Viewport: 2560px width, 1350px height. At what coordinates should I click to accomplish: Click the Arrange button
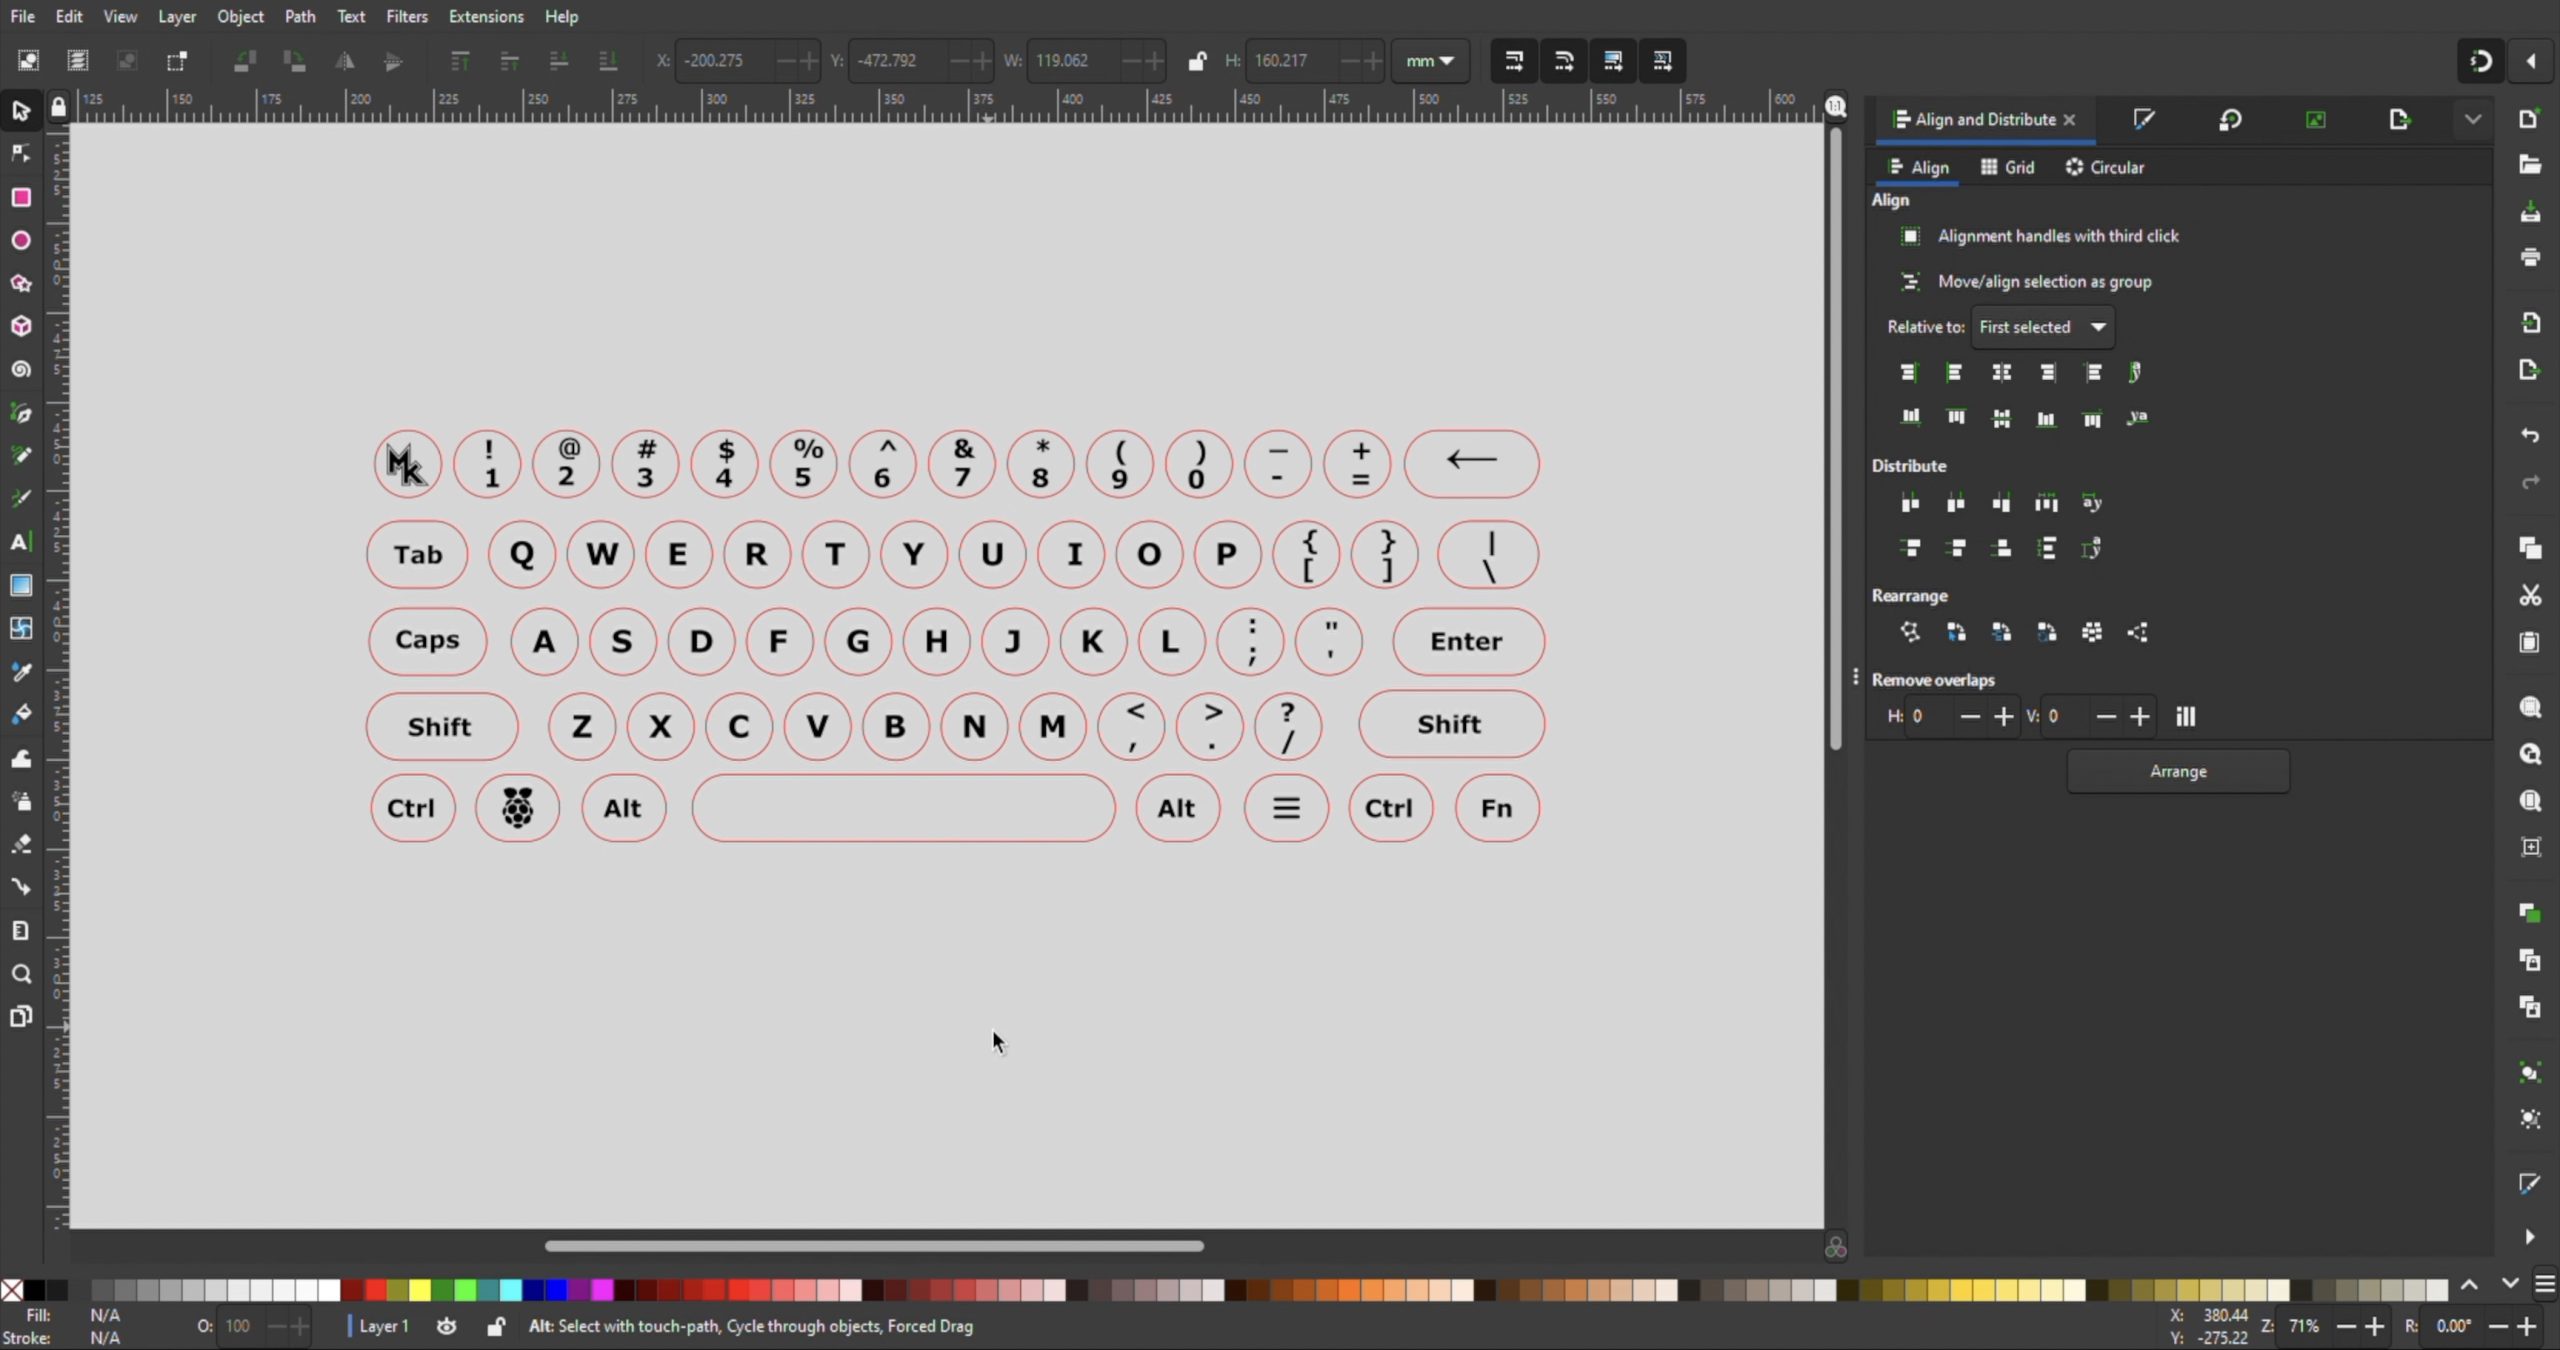pos(2179,771)
